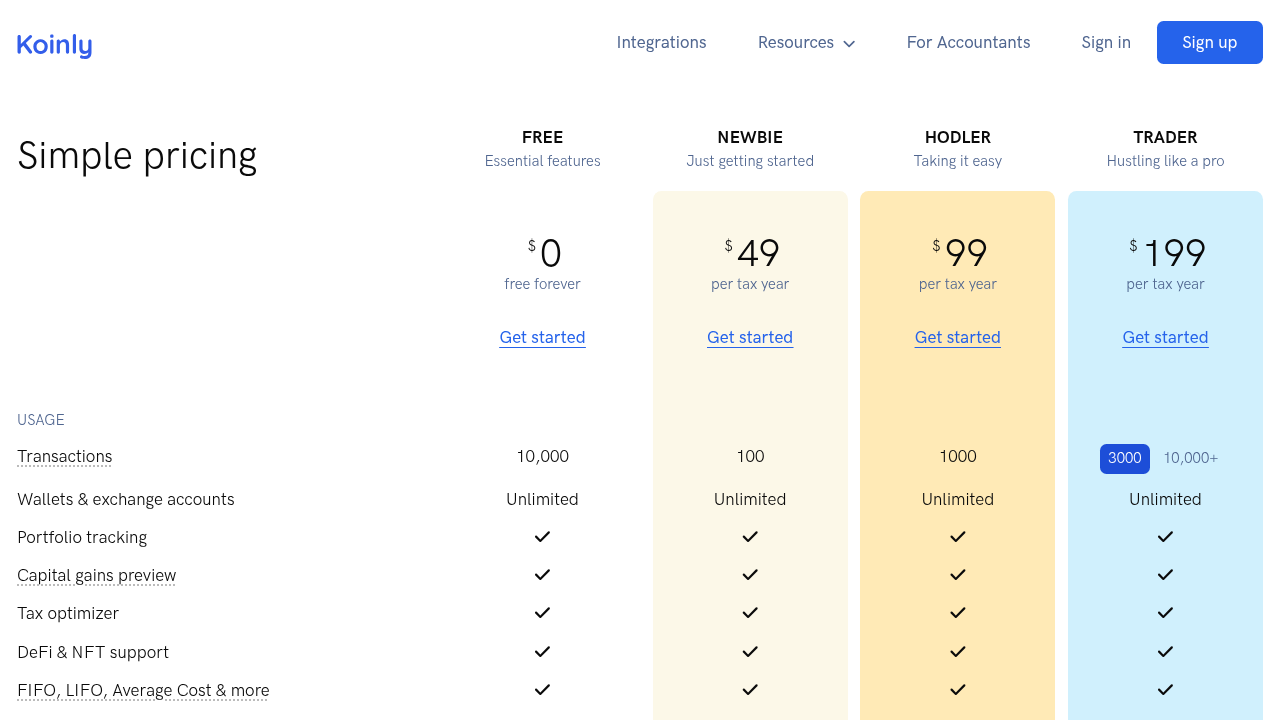Get started with the Newbie plan
The width and height of the screenshot is (1280, 720).
[x=750, y=337]
